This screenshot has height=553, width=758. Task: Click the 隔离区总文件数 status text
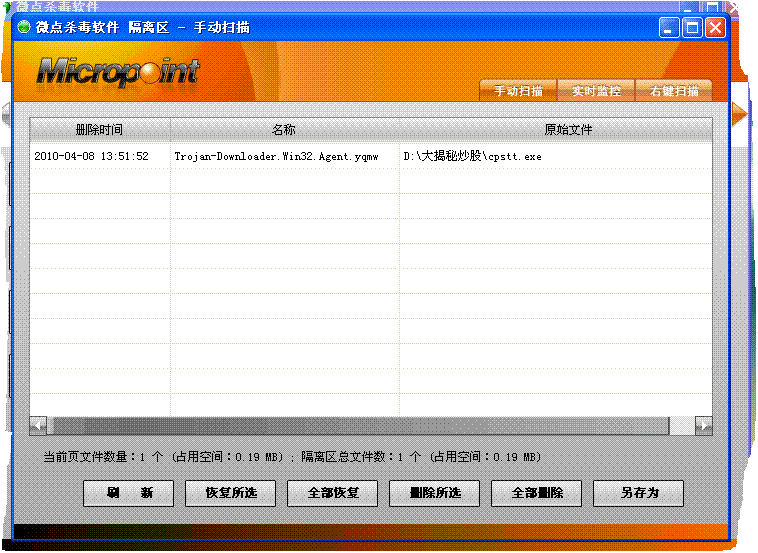(x=421, y=457)
